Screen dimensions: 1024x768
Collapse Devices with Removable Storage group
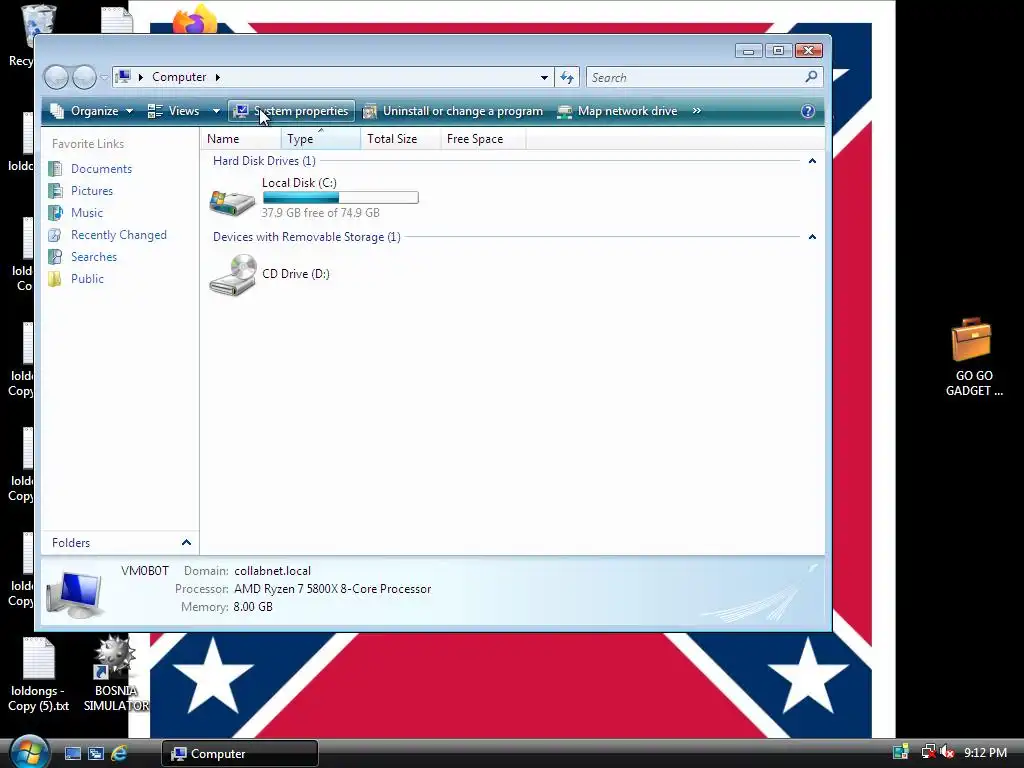812,236
